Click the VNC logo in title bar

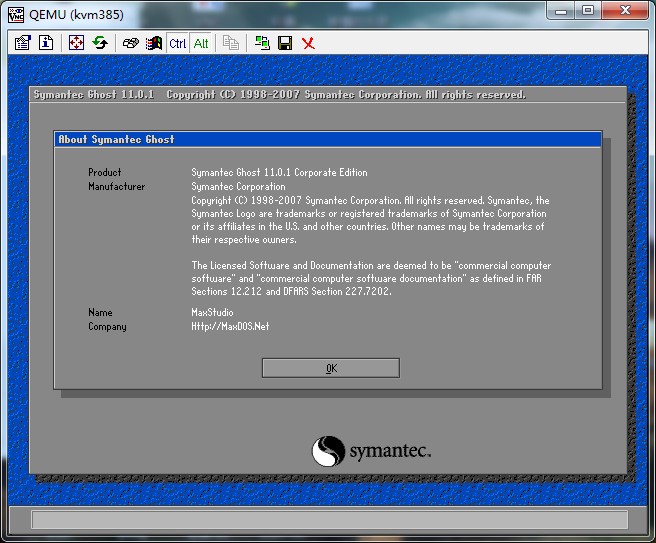(x=16, y=15)
